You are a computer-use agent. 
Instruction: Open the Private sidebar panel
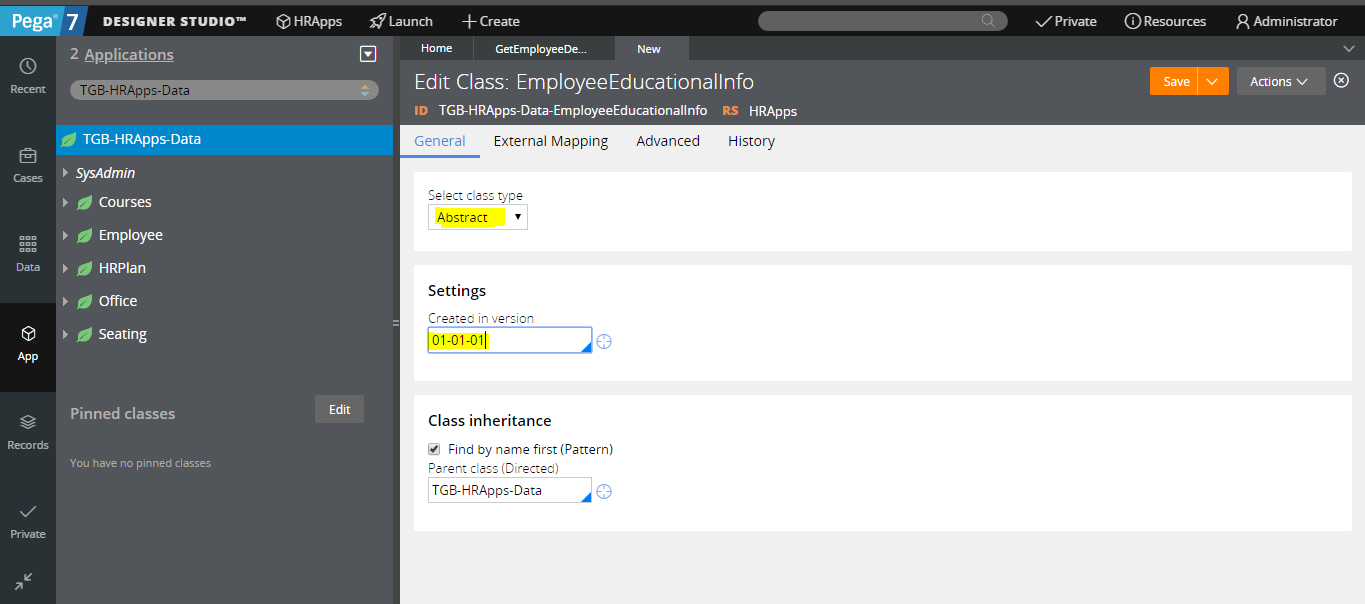[28, 521]
